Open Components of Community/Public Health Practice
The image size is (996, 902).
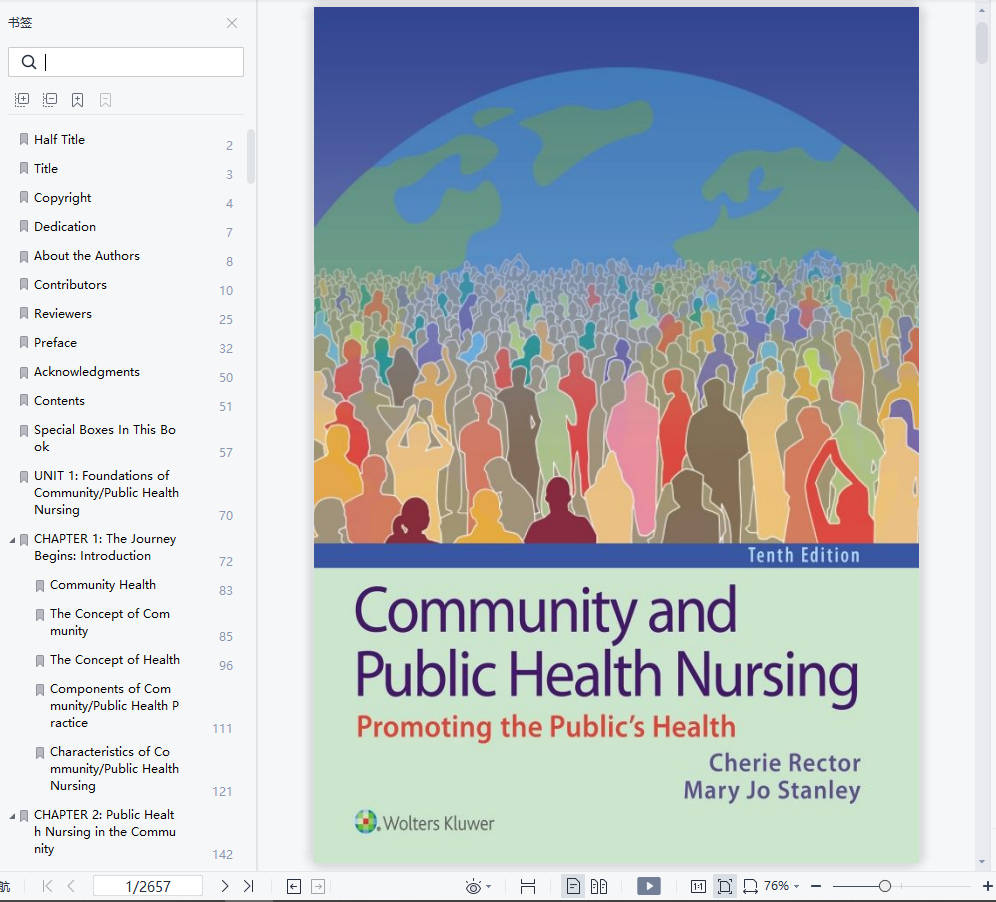[x=114, y=705]
